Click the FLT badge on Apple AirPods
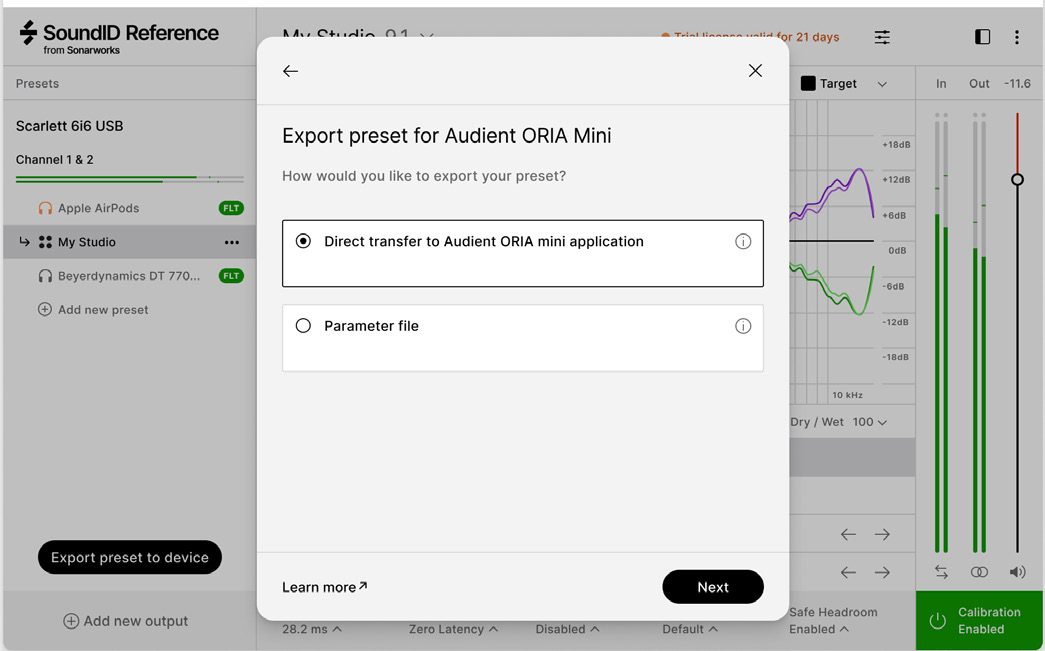Screen dimensions: 1045x651 231,209
